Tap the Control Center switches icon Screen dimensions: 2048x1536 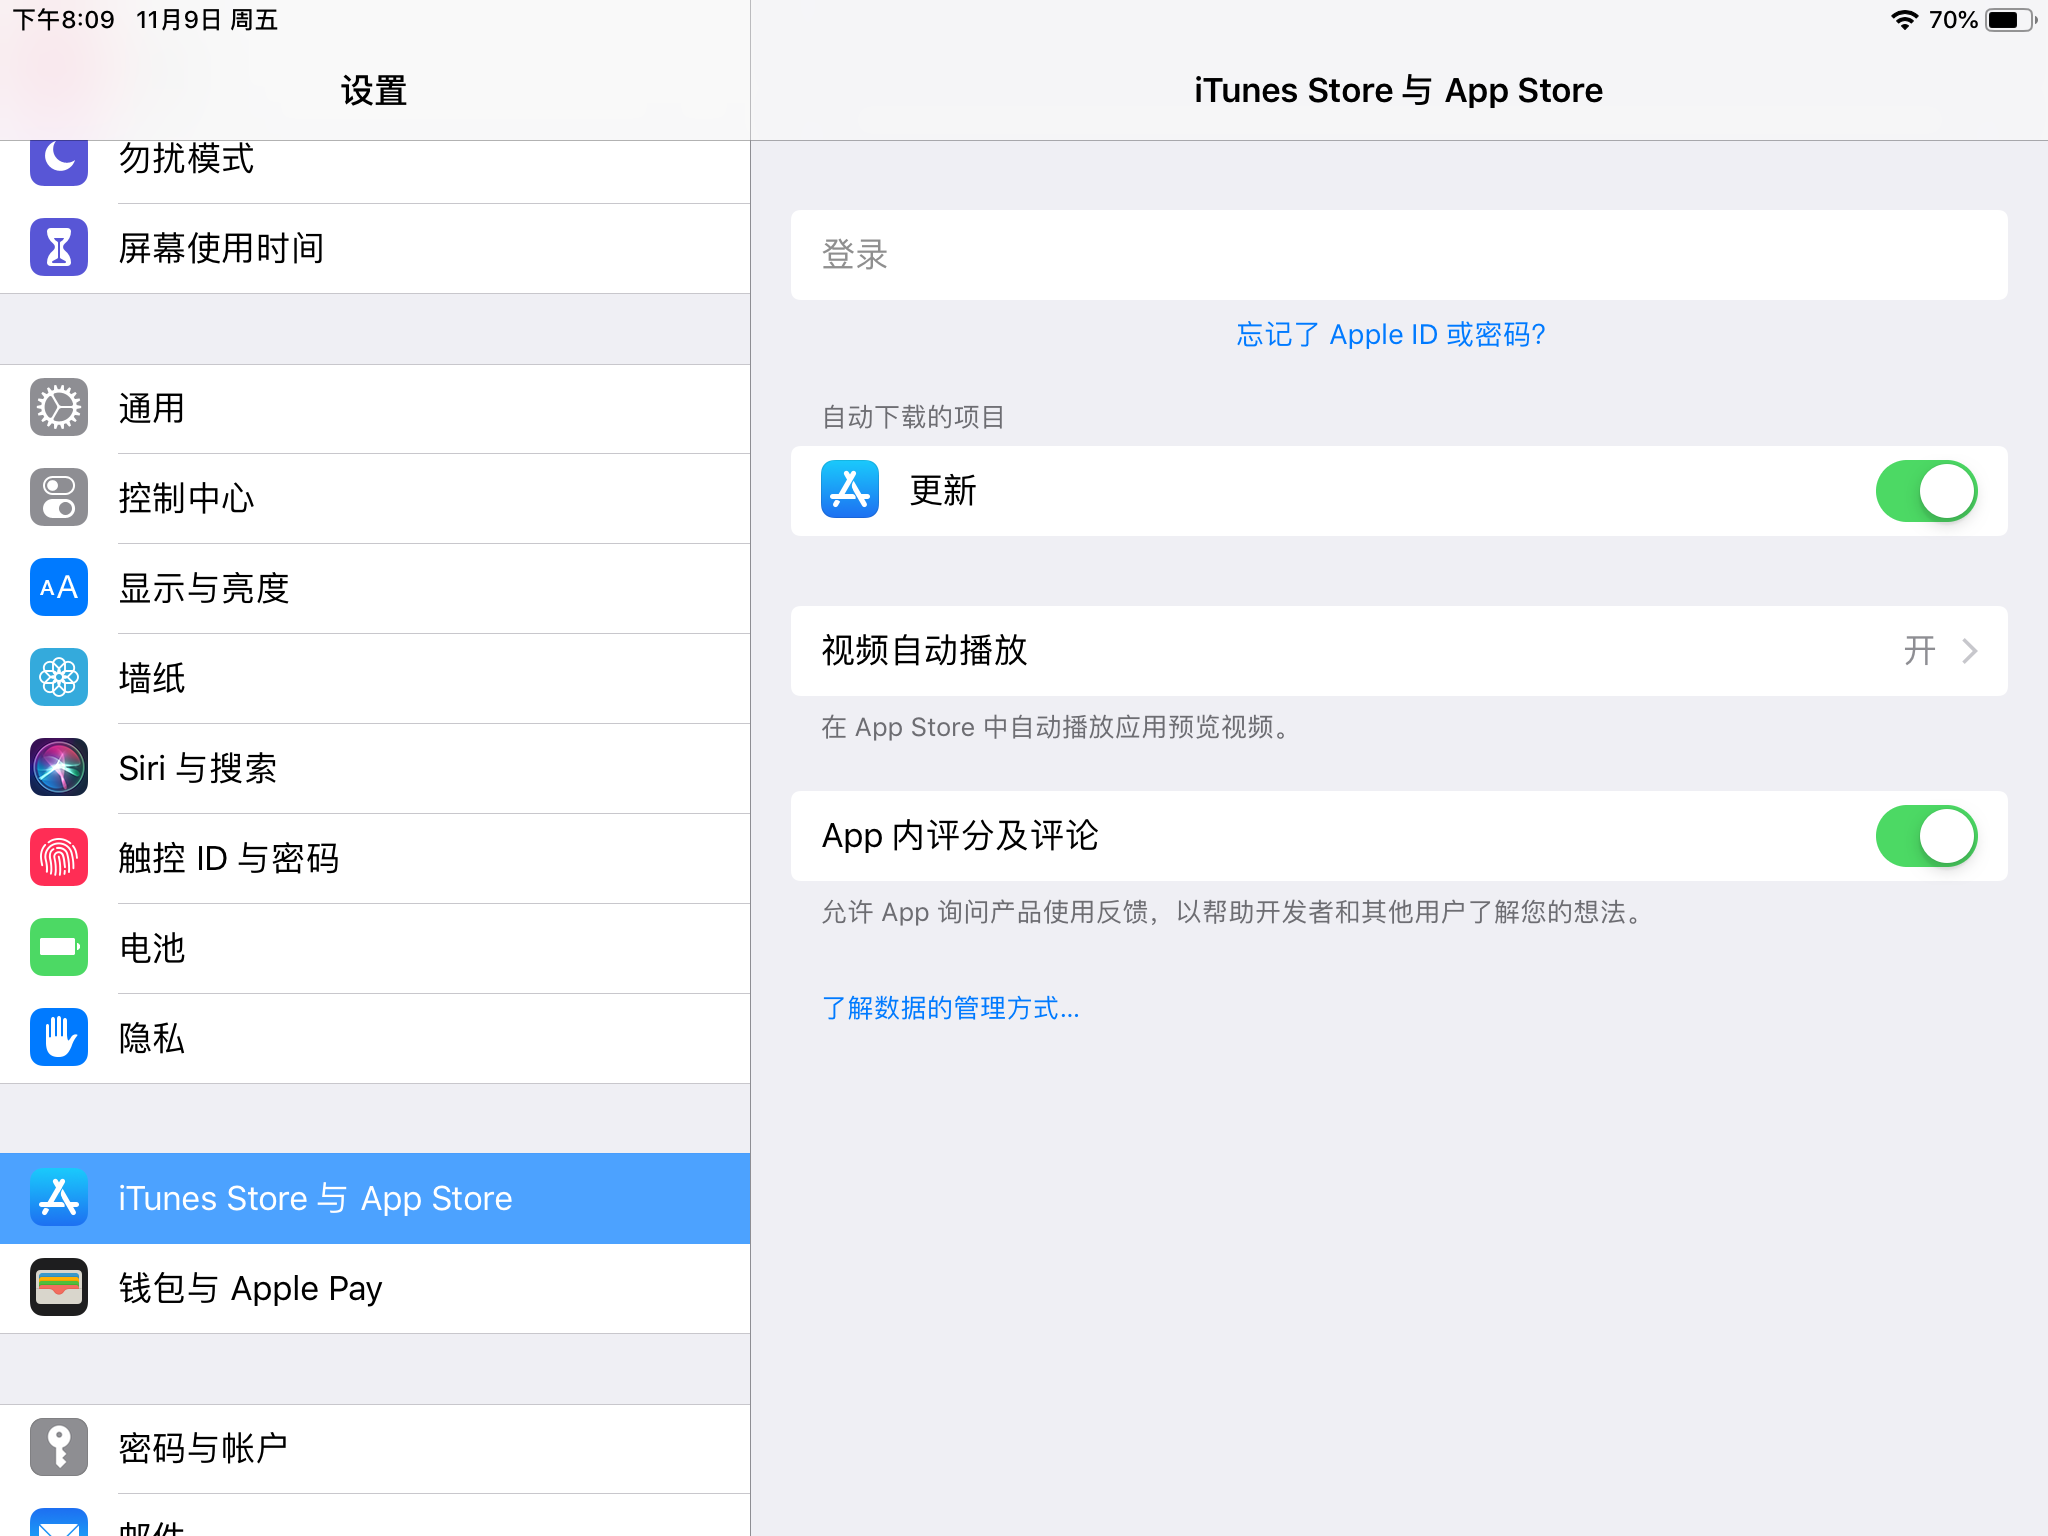tap(59, 497)
